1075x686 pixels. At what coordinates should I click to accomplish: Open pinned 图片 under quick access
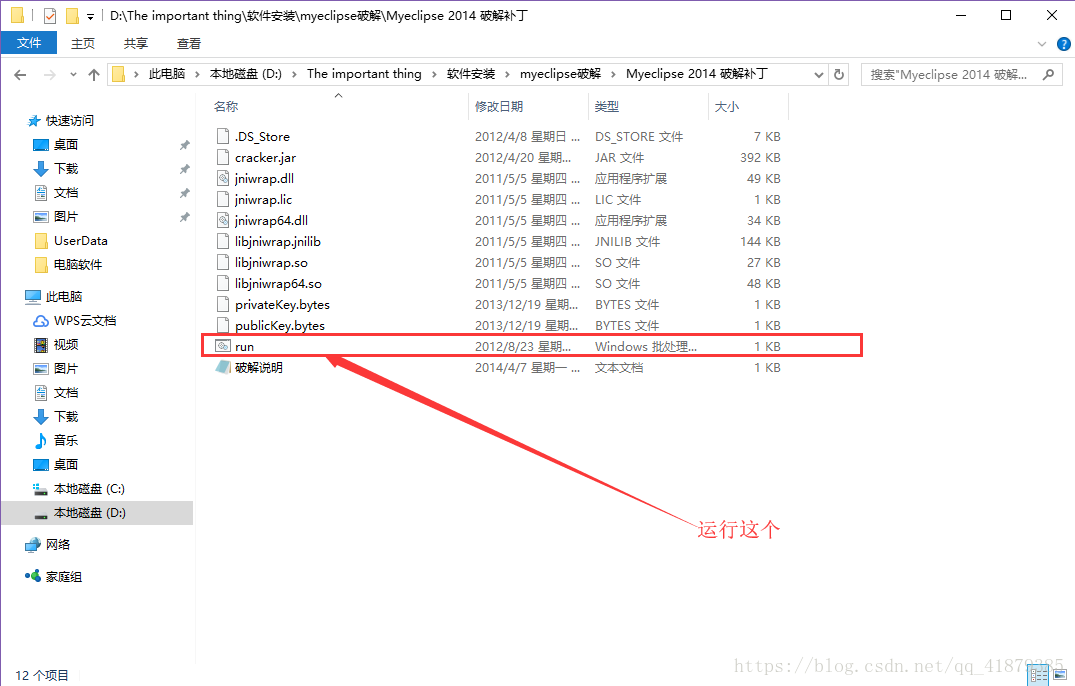coord(65,217)
